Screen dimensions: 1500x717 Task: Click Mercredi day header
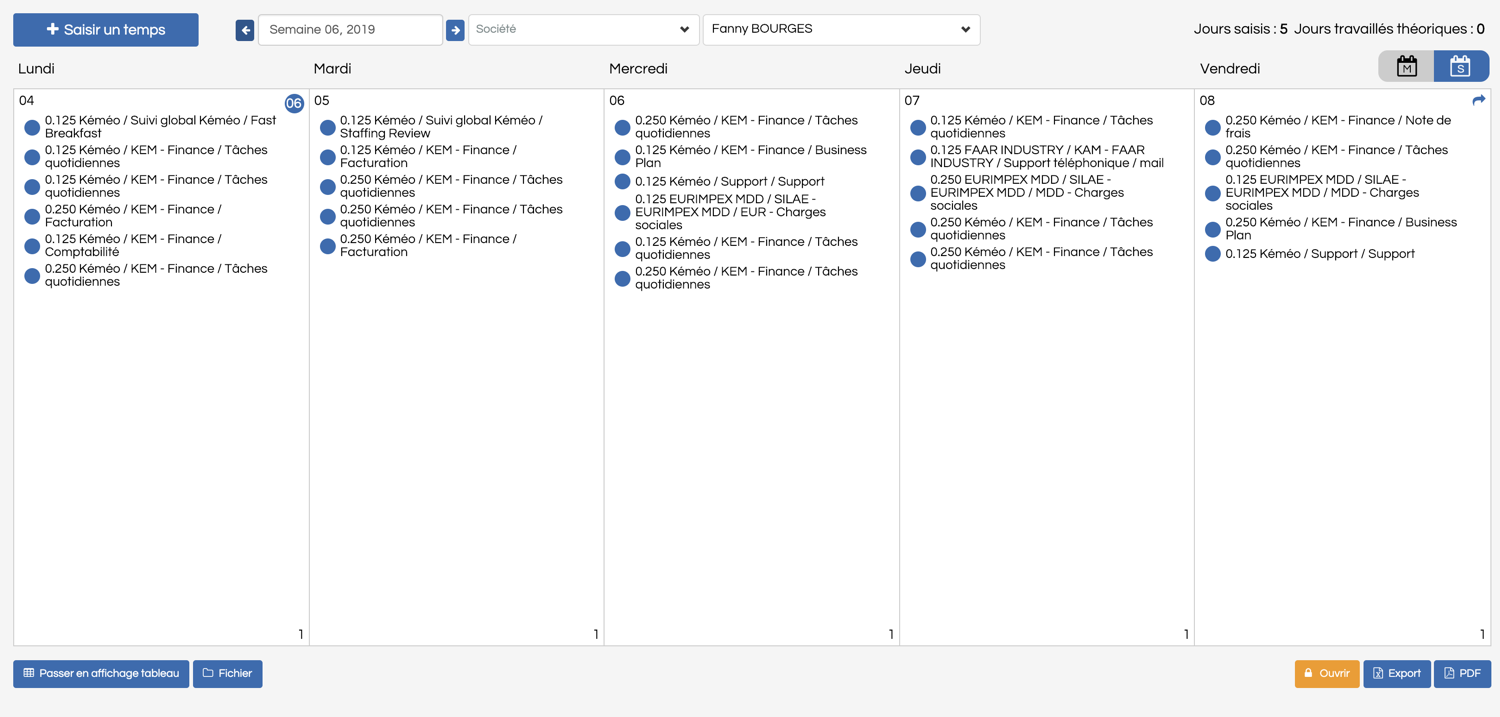coord(638,69)
